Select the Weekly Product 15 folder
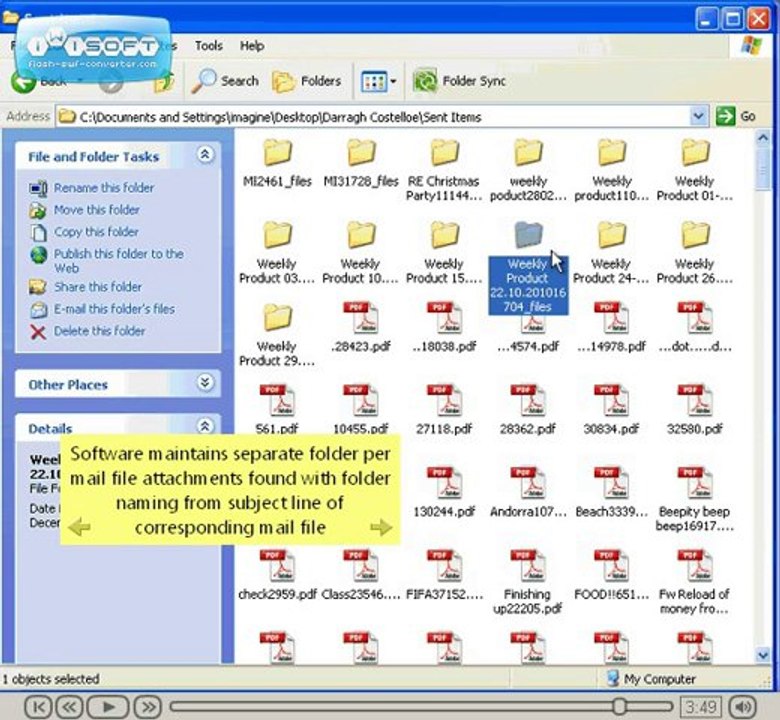The height and width of the screenshot is (720, 780). pos(444,253)
